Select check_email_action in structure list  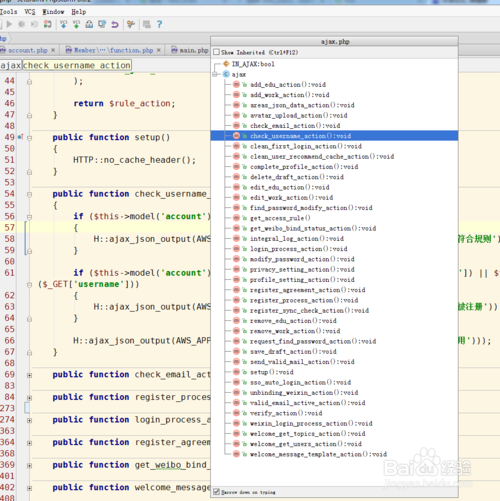tap(295, 125)
